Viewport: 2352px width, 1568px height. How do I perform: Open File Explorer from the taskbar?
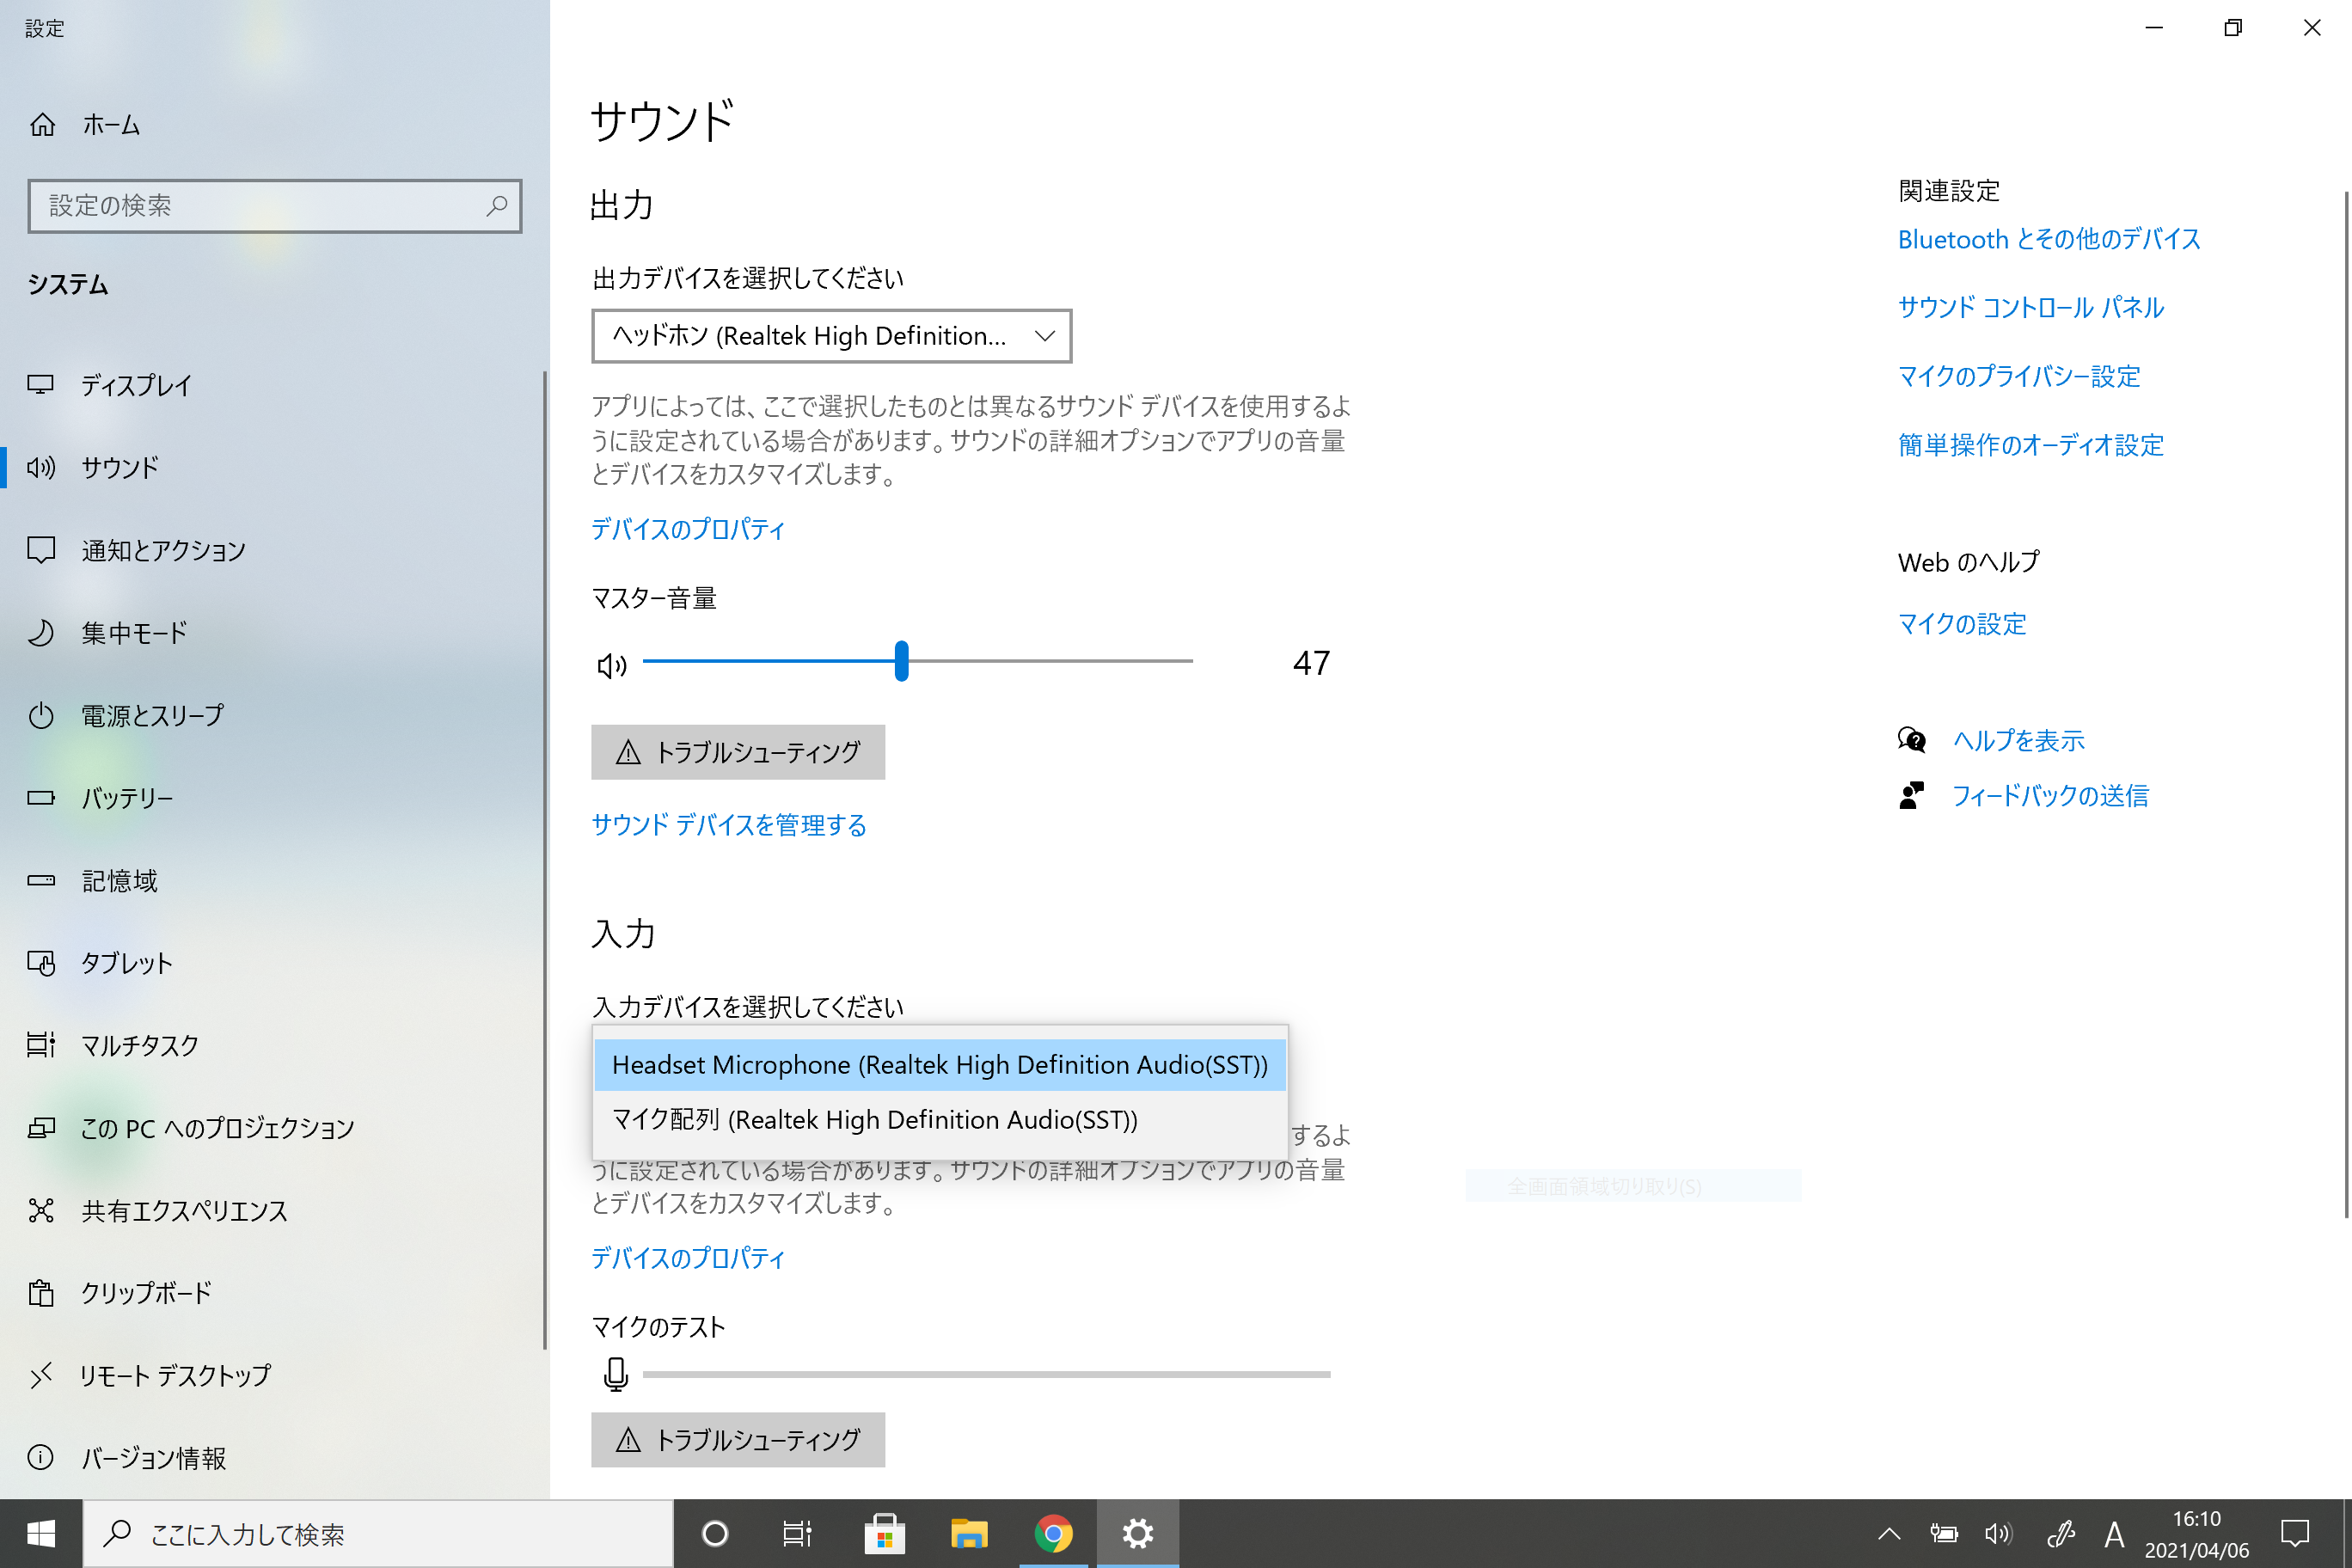click(x=968, y=1533)
